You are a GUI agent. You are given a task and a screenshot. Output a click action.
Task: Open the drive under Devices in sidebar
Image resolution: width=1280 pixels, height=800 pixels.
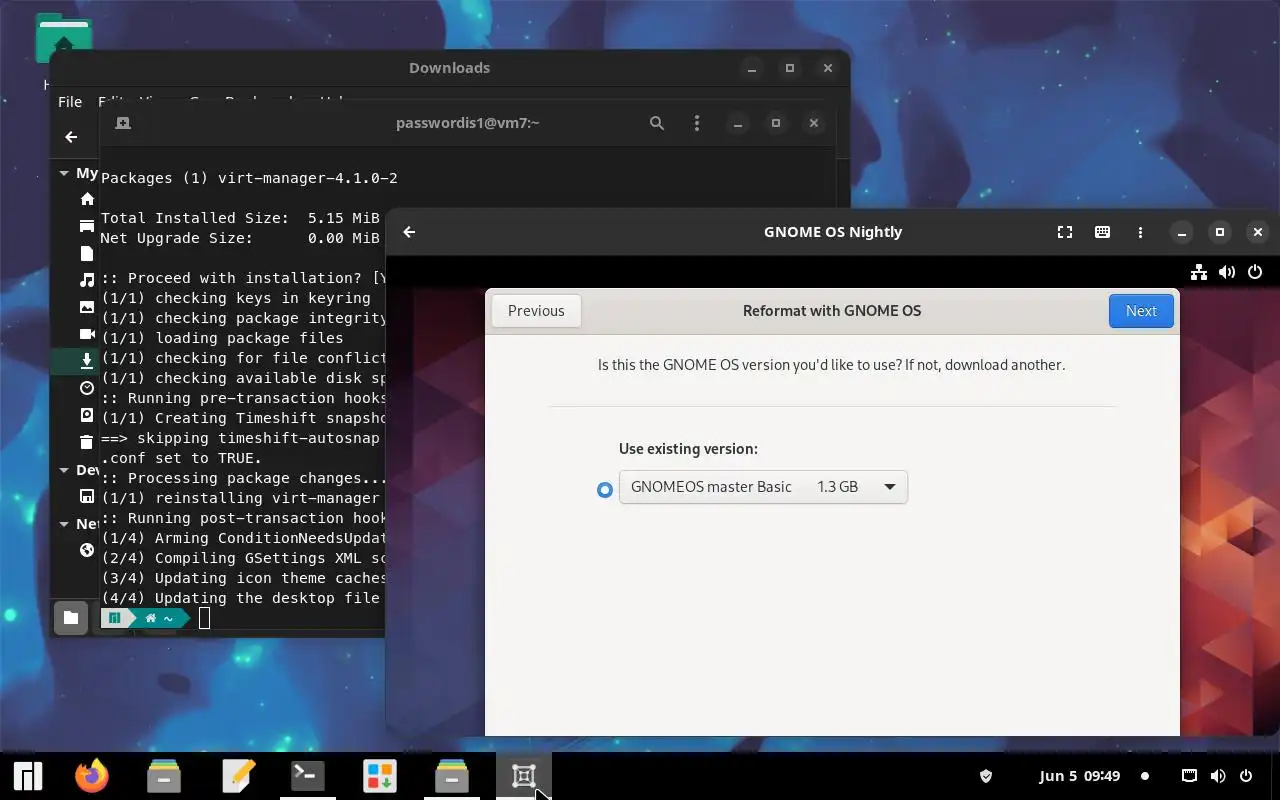click(87, 496)
